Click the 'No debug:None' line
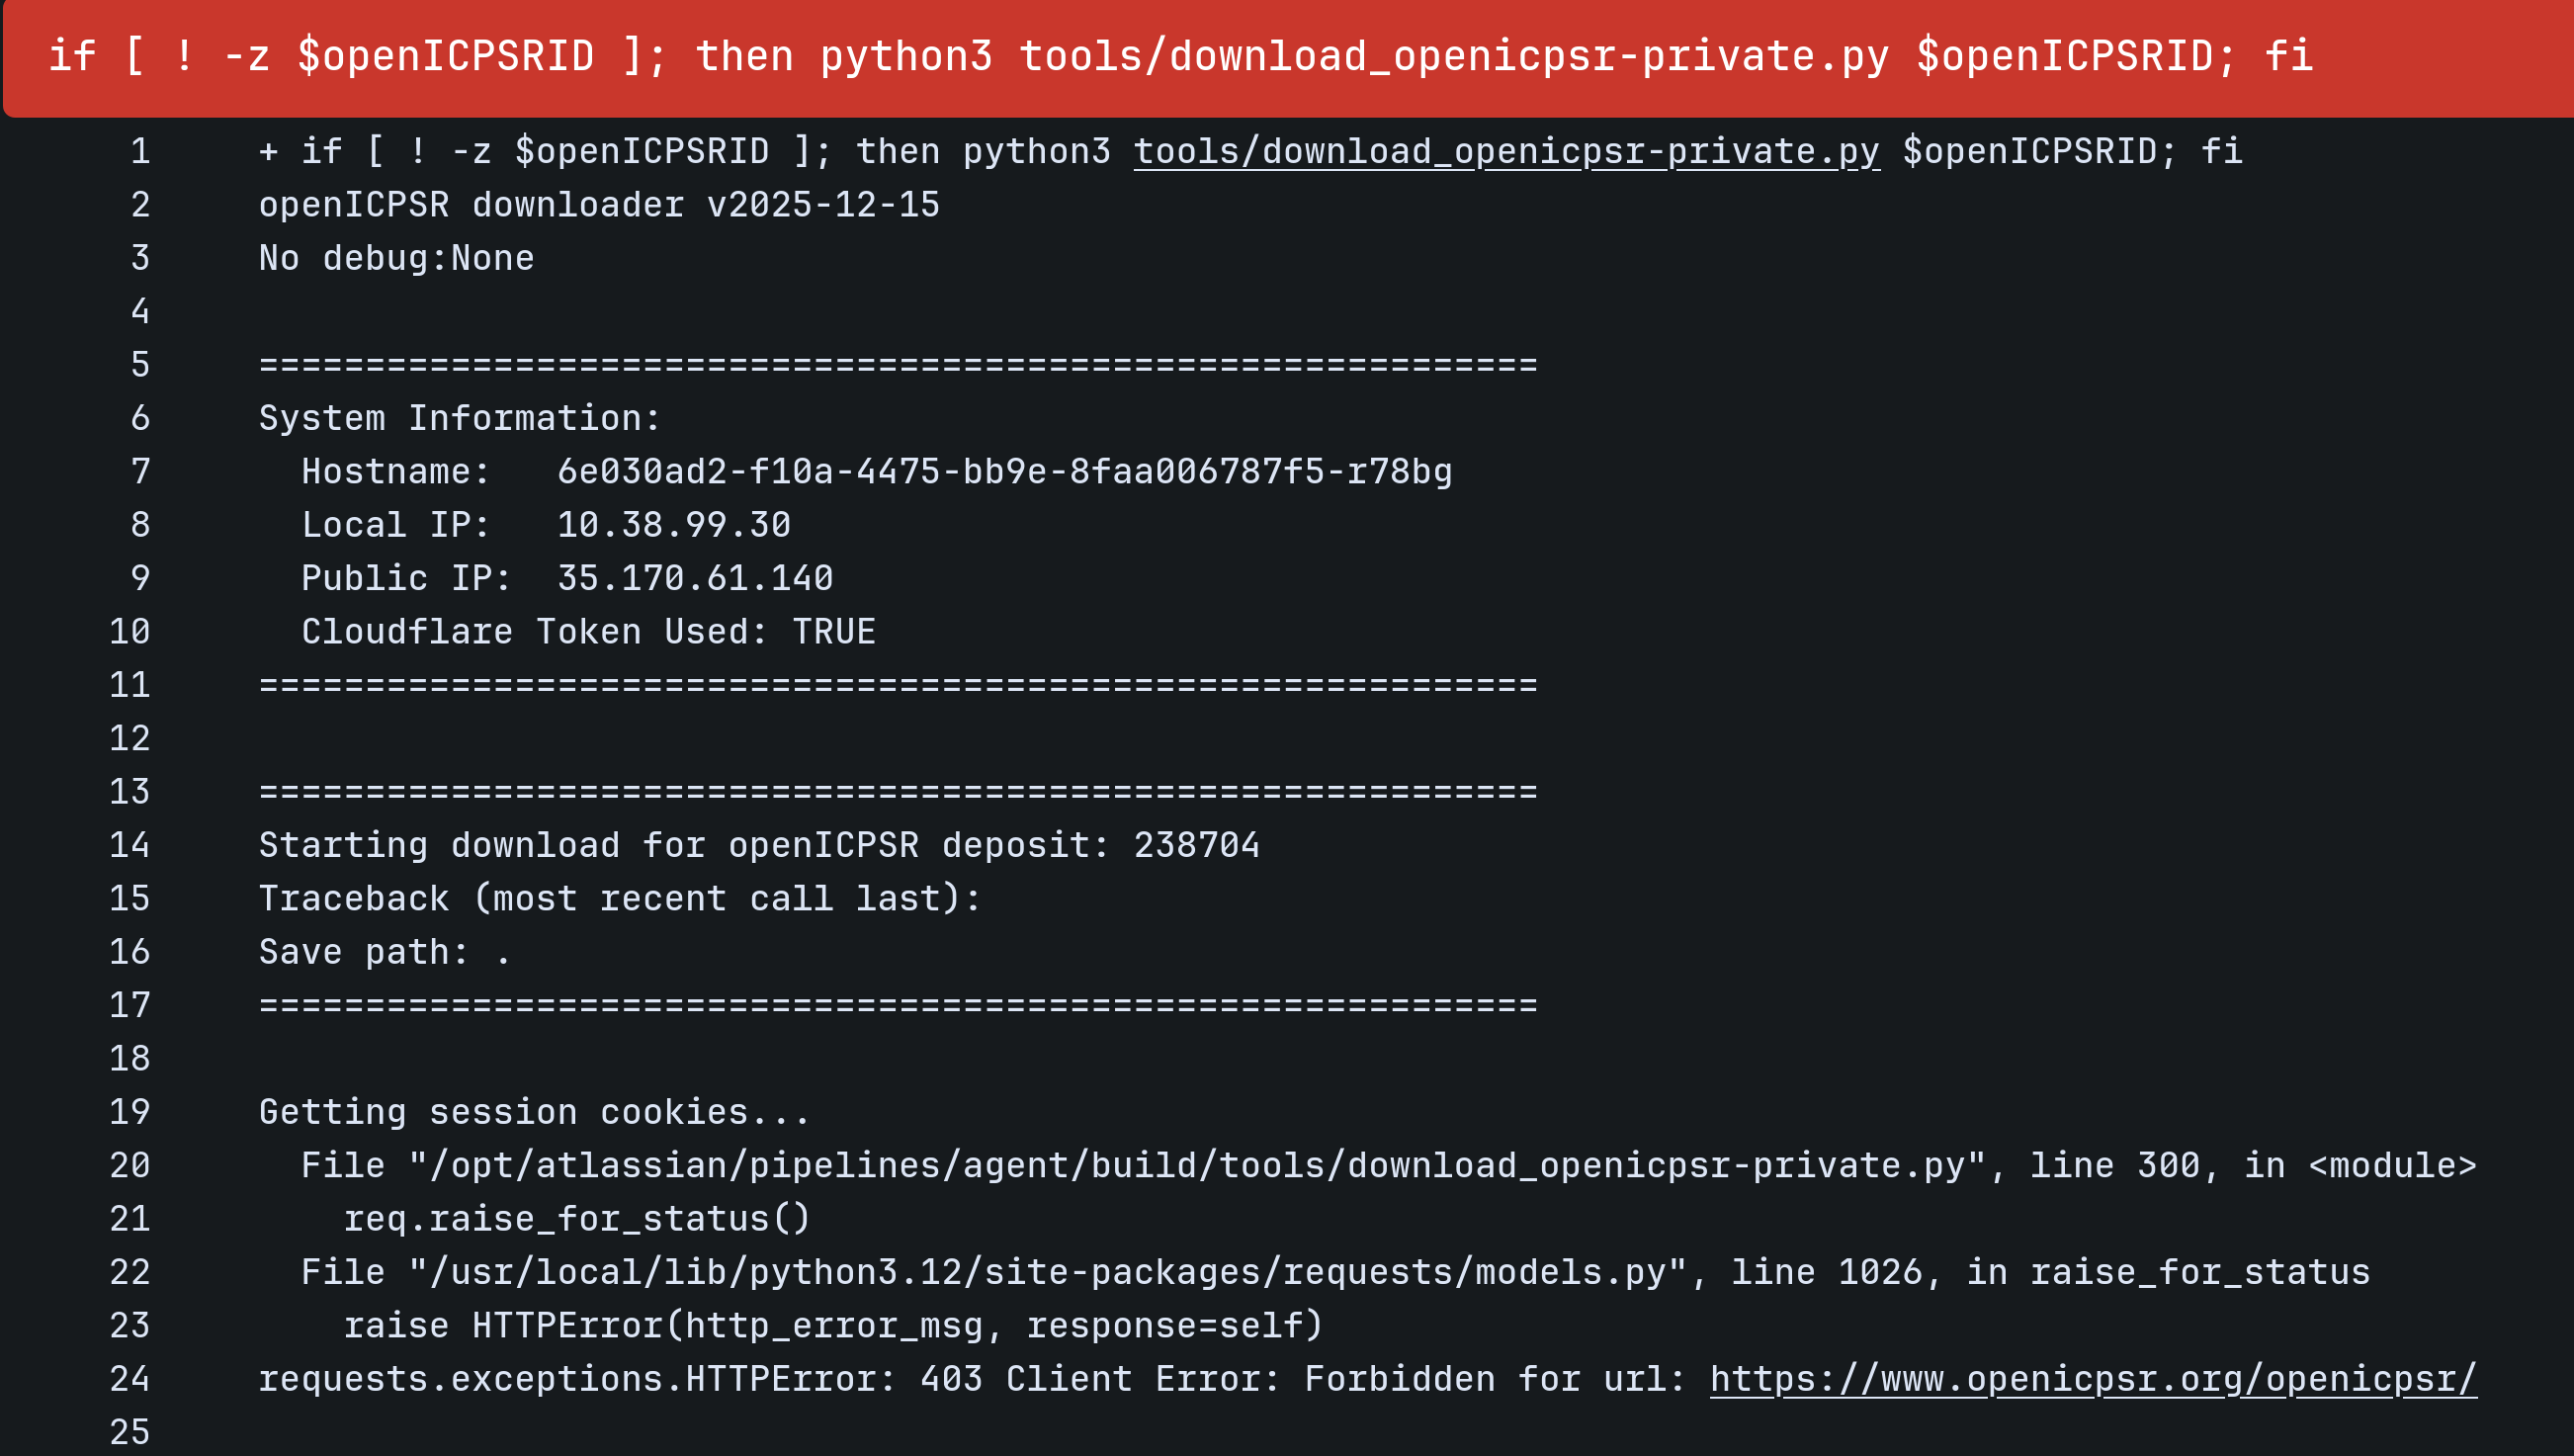Image resolution: width=2574 pixels, height=1456 pixels. [x=396, y=258]
